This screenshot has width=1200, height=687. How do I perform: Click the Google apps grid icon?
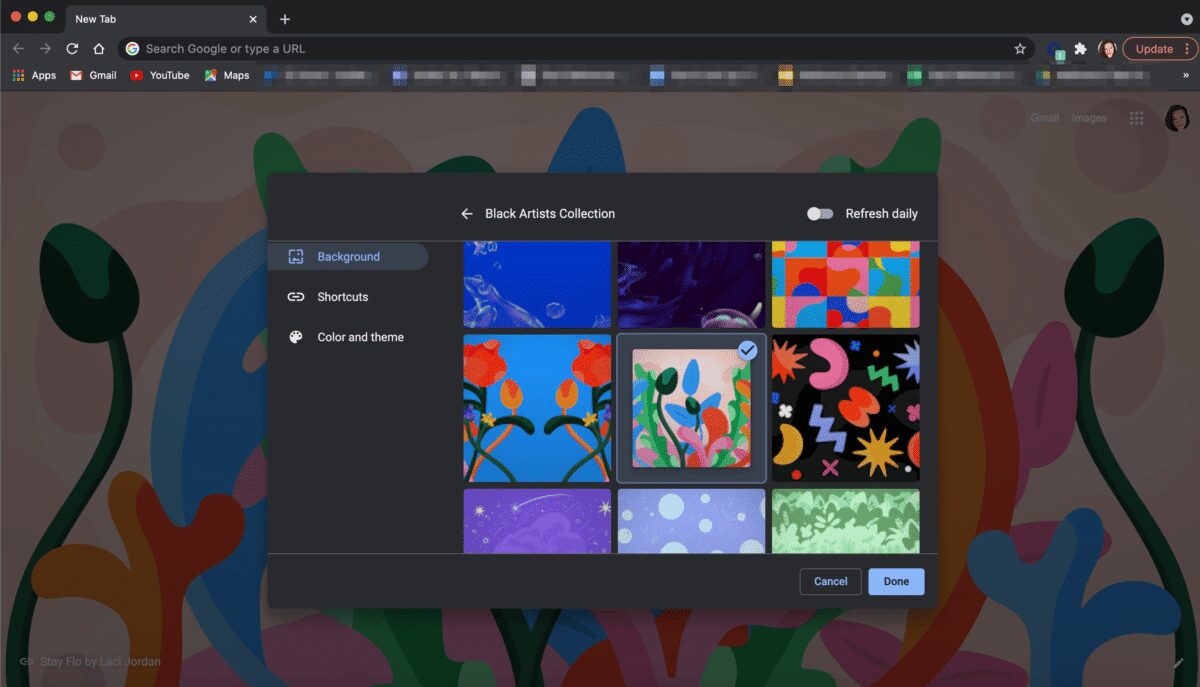(1137, 118)
